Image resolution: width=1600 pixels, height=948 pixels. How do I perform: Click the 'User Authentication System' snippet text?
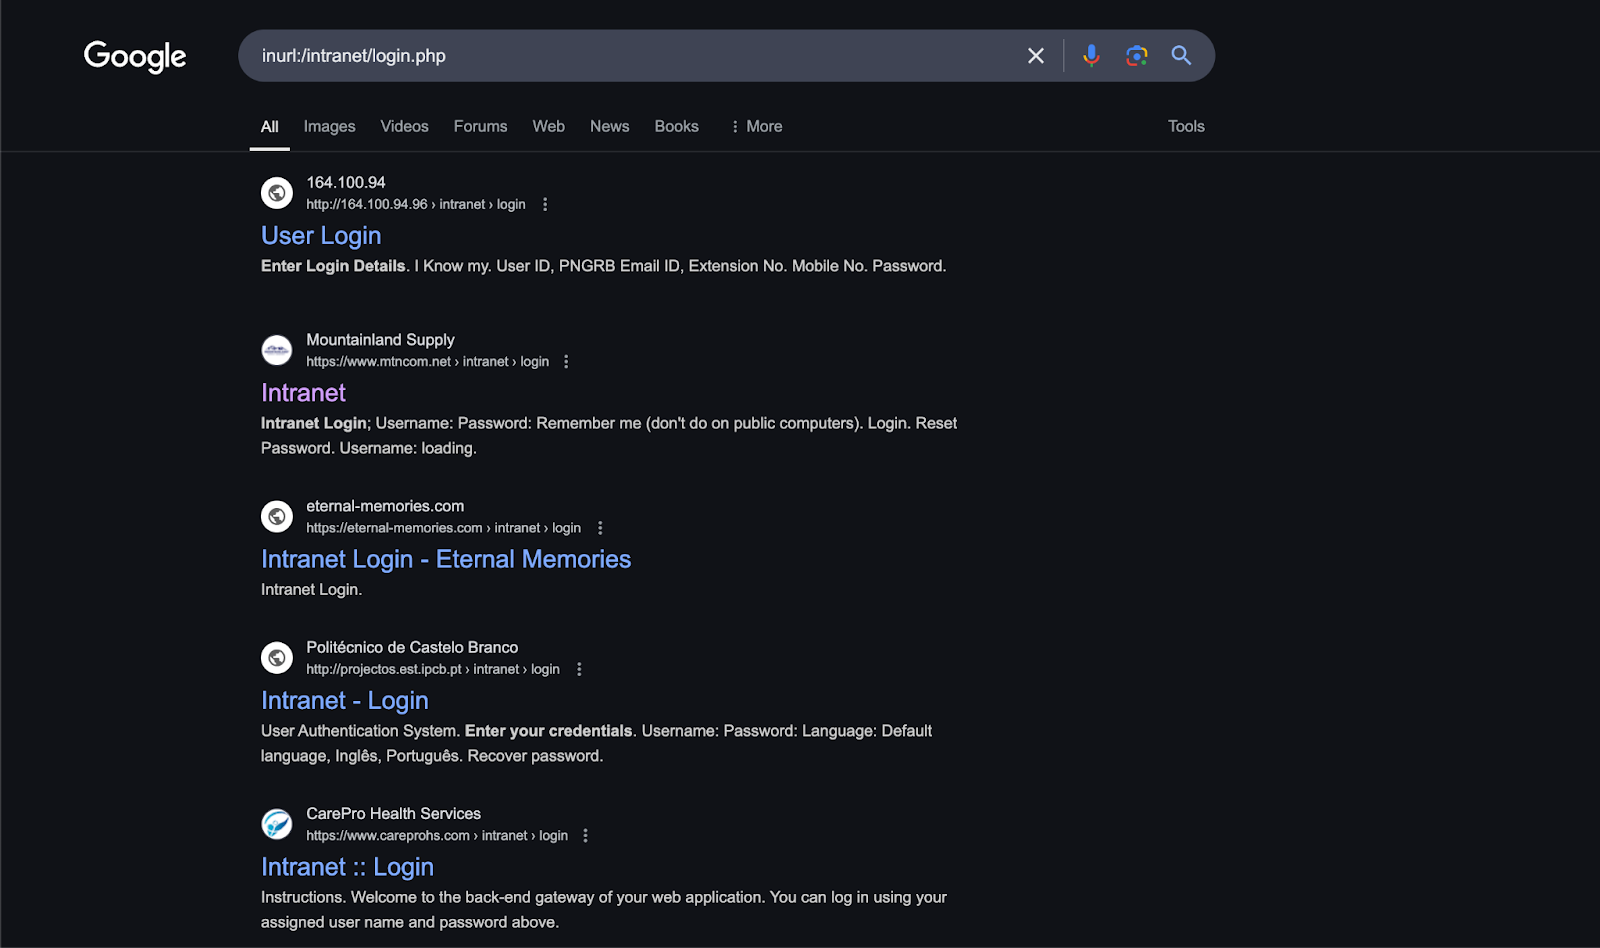coord(359,731)
